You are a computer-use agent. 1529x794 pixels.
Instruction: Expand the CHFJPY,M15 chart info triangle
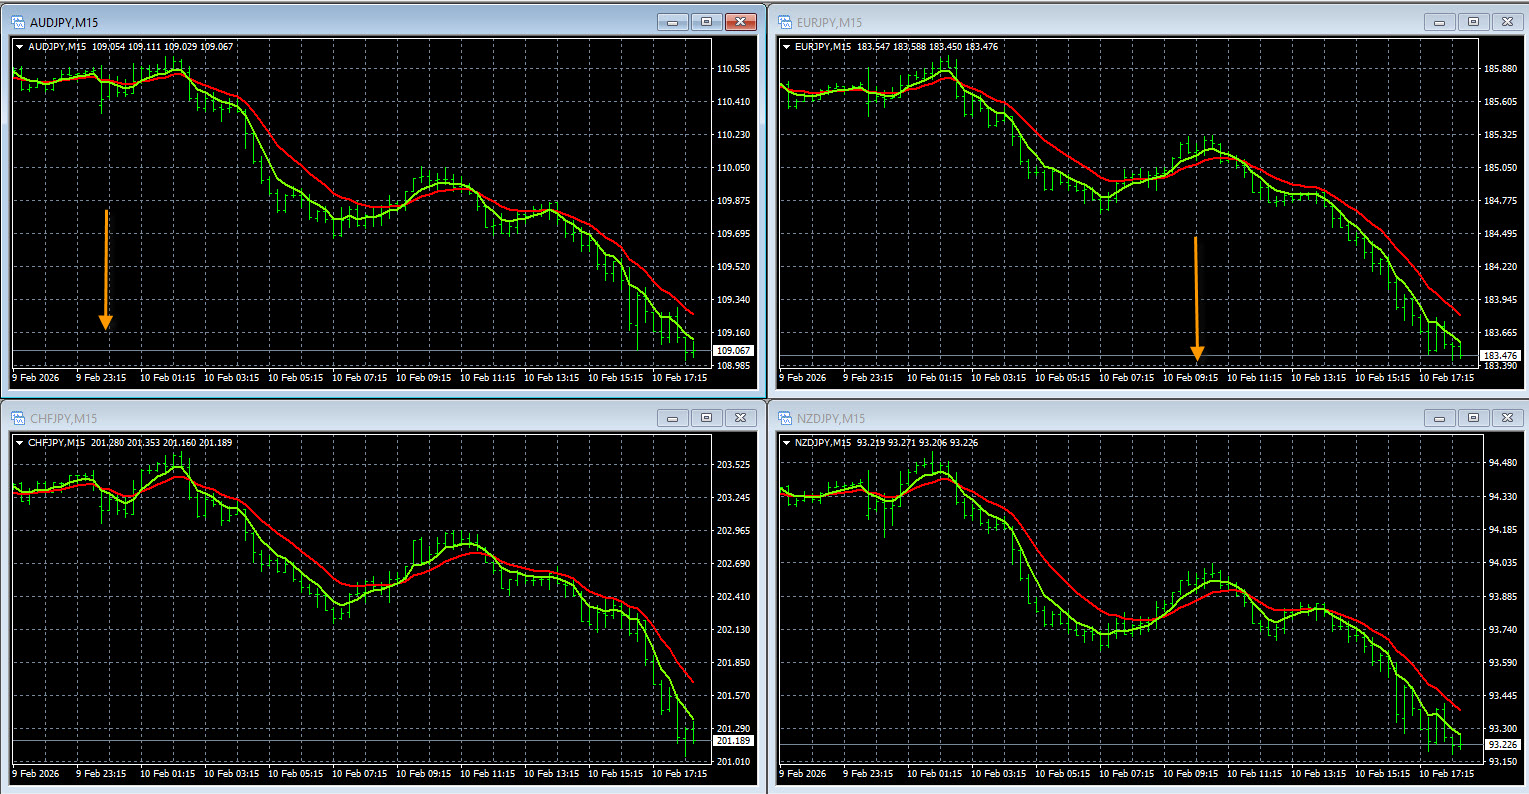[20, 442]
